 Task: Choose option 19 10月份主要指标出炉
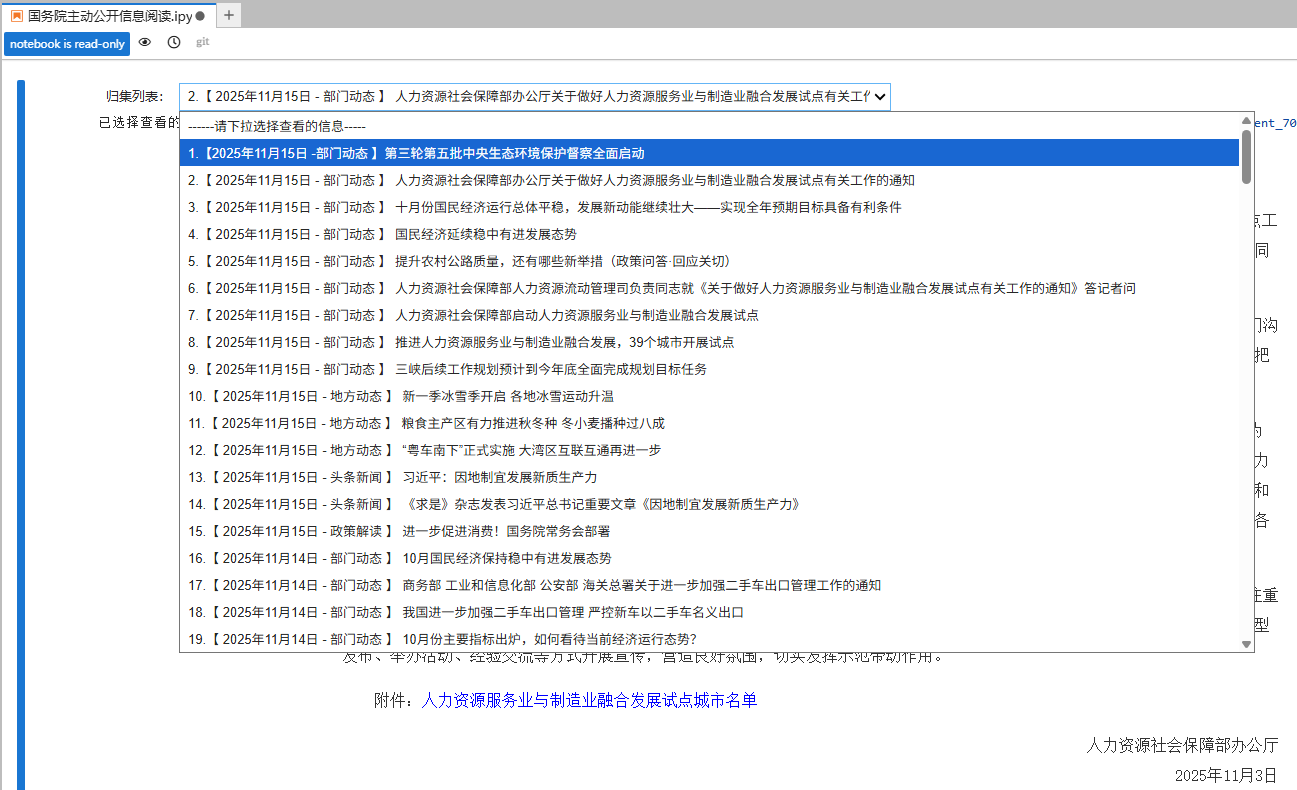tap(709, 639)
